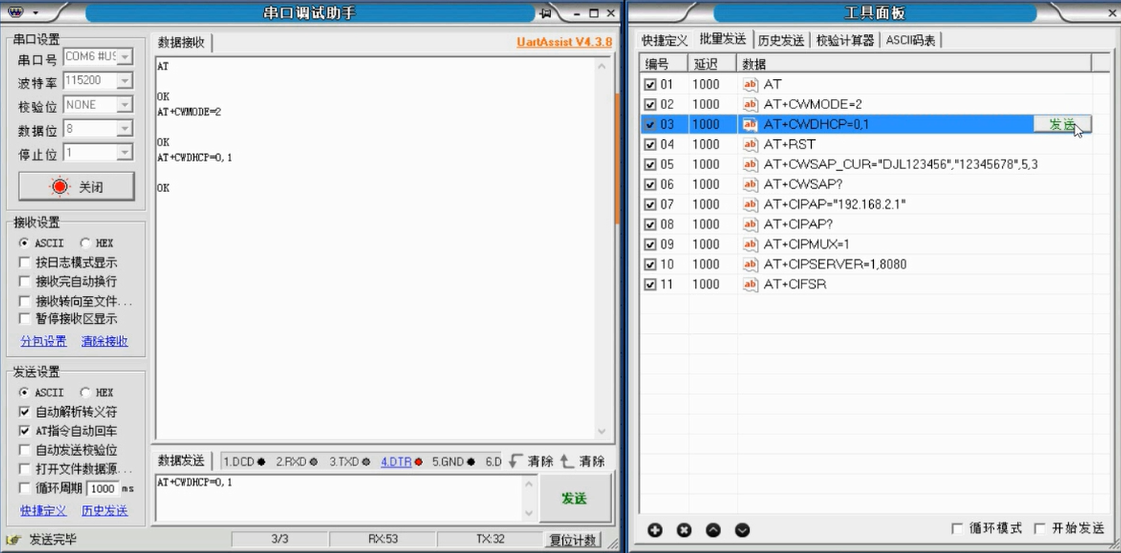Enable redirect receive to file checkbox
The image size is (1121, 553).
coord(24,301)
